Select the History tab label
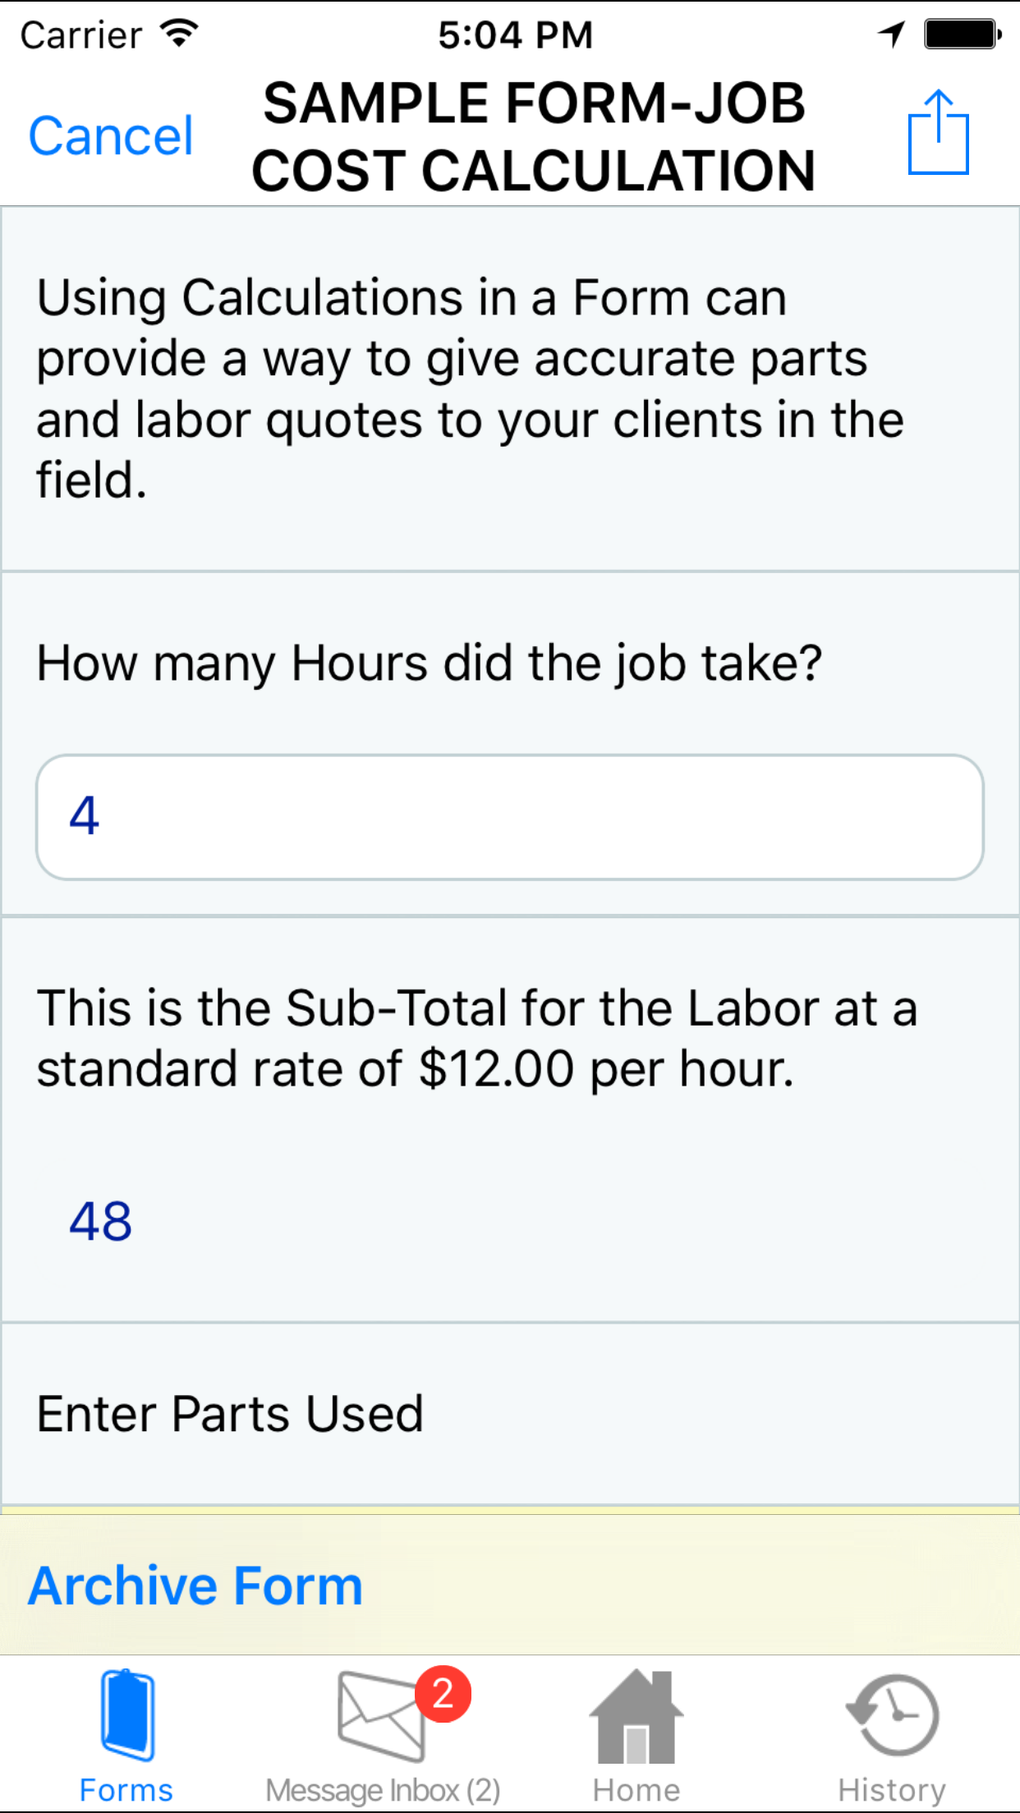The image size is (1020, 1813). (x=892, y=1790)
